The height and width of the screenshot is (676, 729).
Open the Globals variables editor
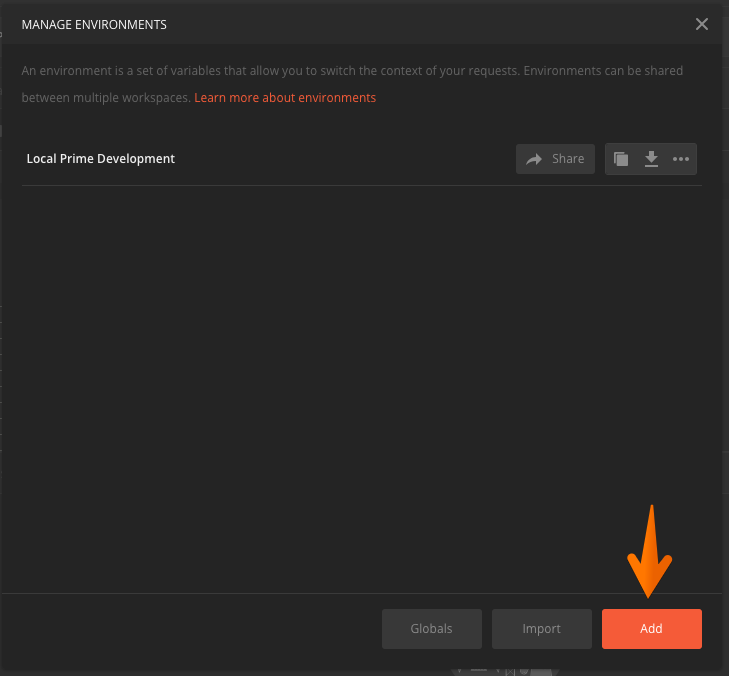[431, 629]
